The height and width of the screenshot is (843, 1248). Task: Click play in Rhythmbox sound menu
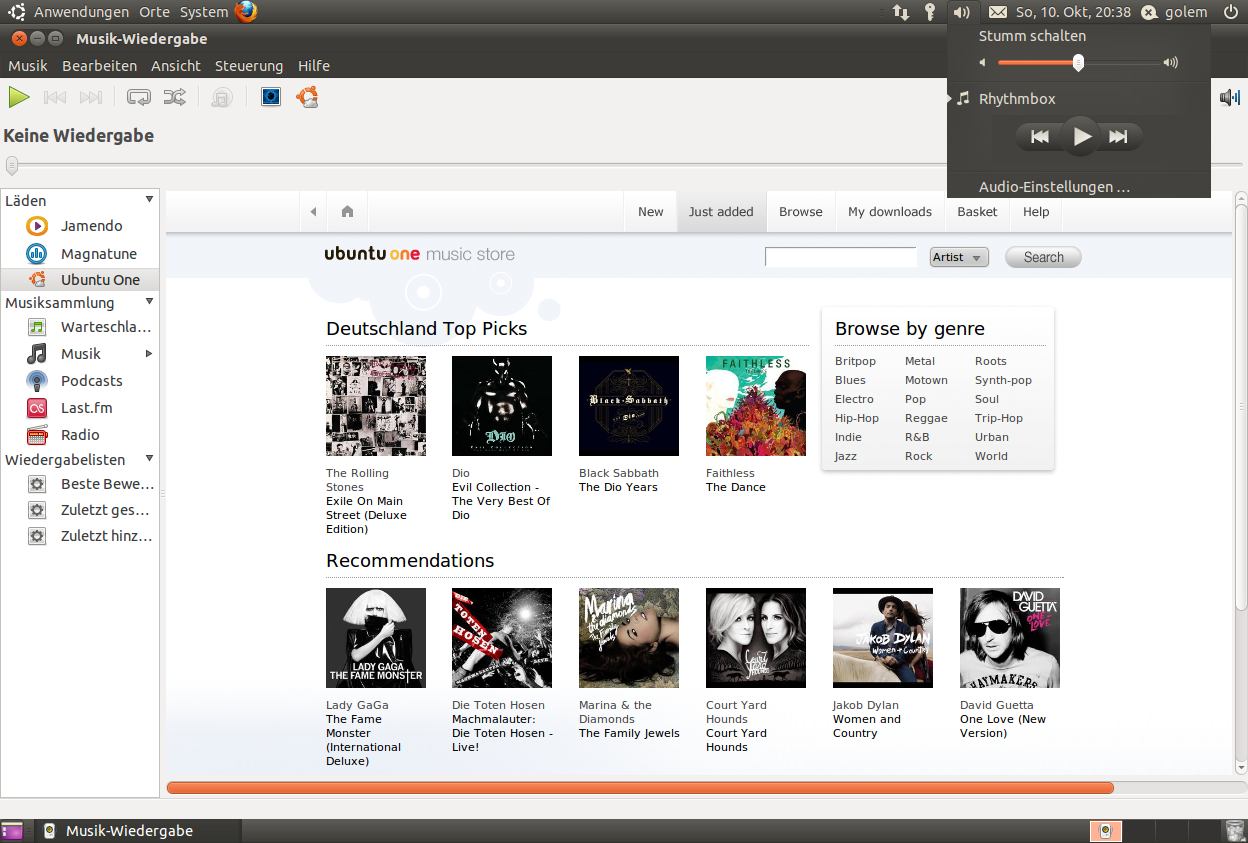click(x=1080, y=137)
